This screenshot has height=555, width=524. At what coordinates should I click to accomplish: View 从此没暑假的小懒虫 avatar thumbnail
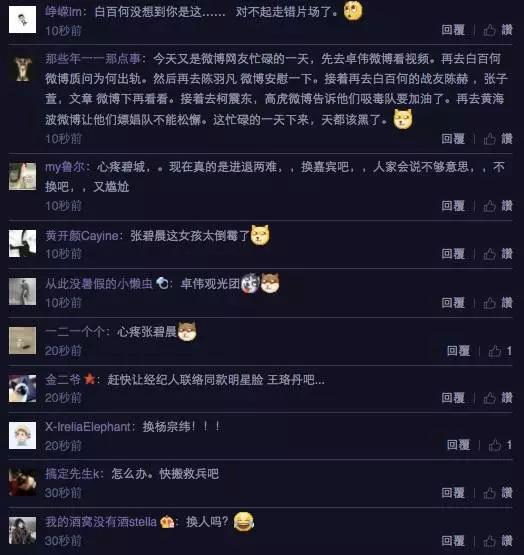22,292
